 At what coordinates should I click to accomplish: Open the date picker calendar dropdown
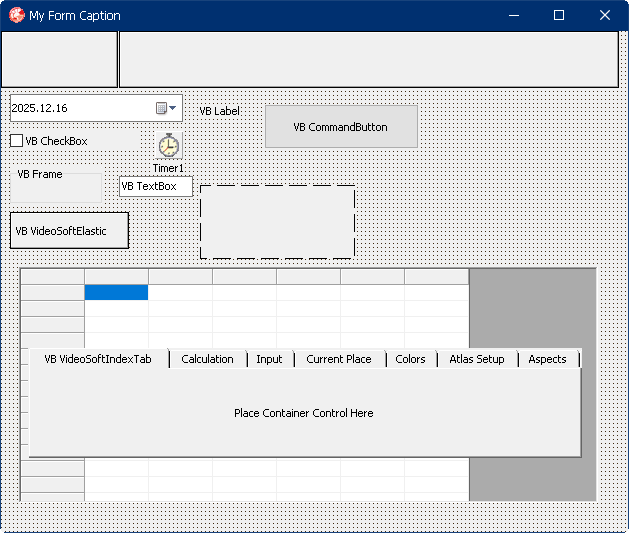pos(166,108)
